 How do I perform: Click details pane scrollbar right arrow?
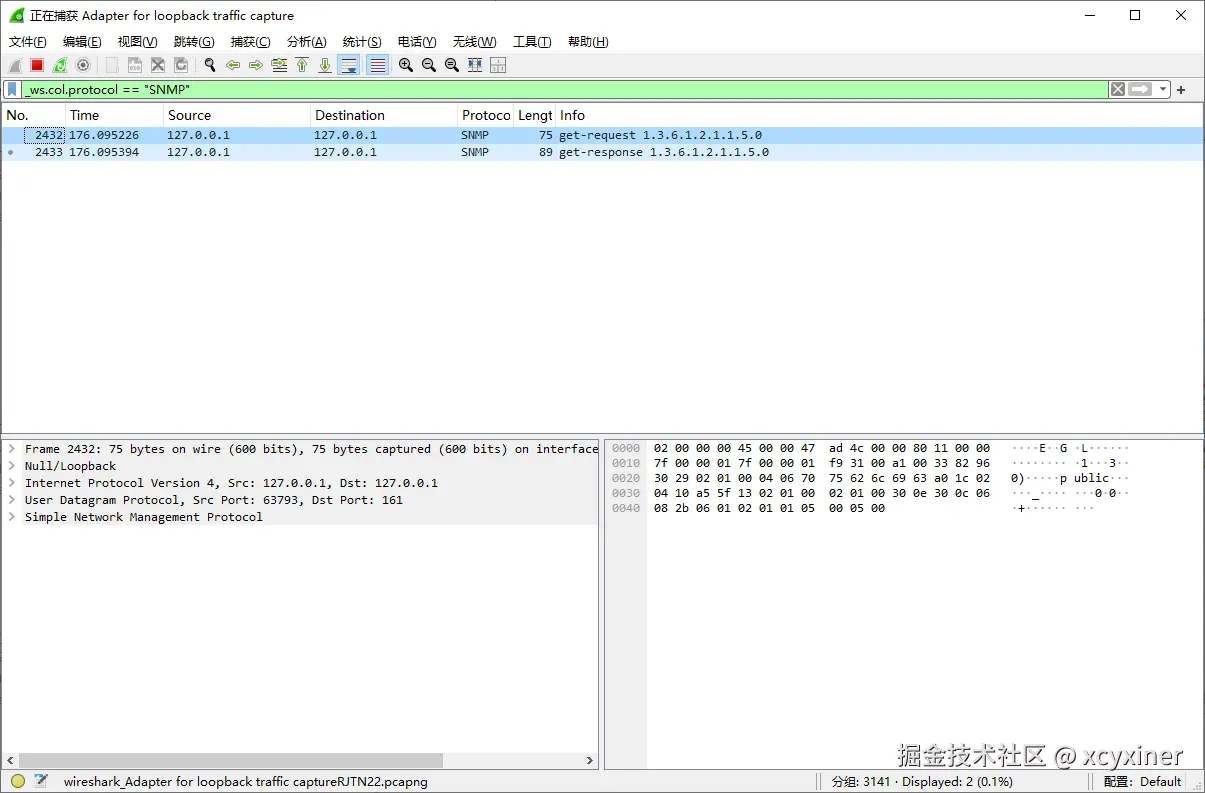[590, 761]
